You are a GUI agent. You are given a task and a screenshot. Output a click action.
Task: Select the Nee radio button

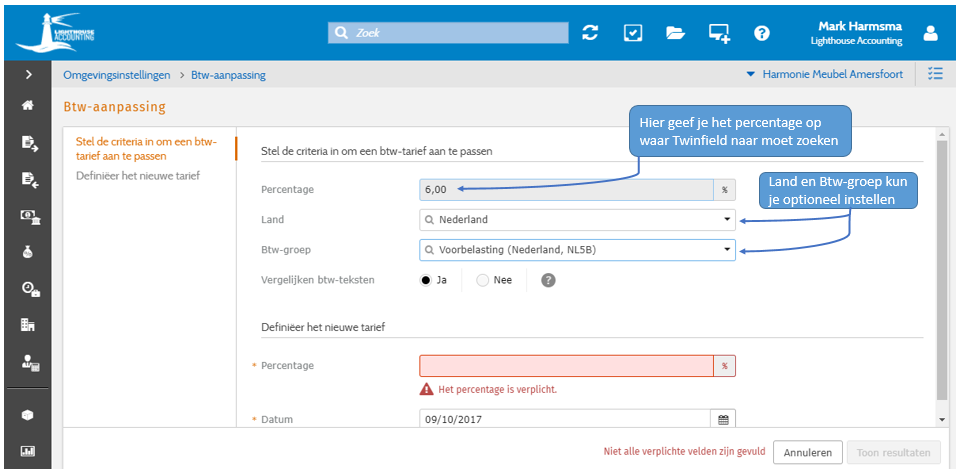(x=483, y=280)
